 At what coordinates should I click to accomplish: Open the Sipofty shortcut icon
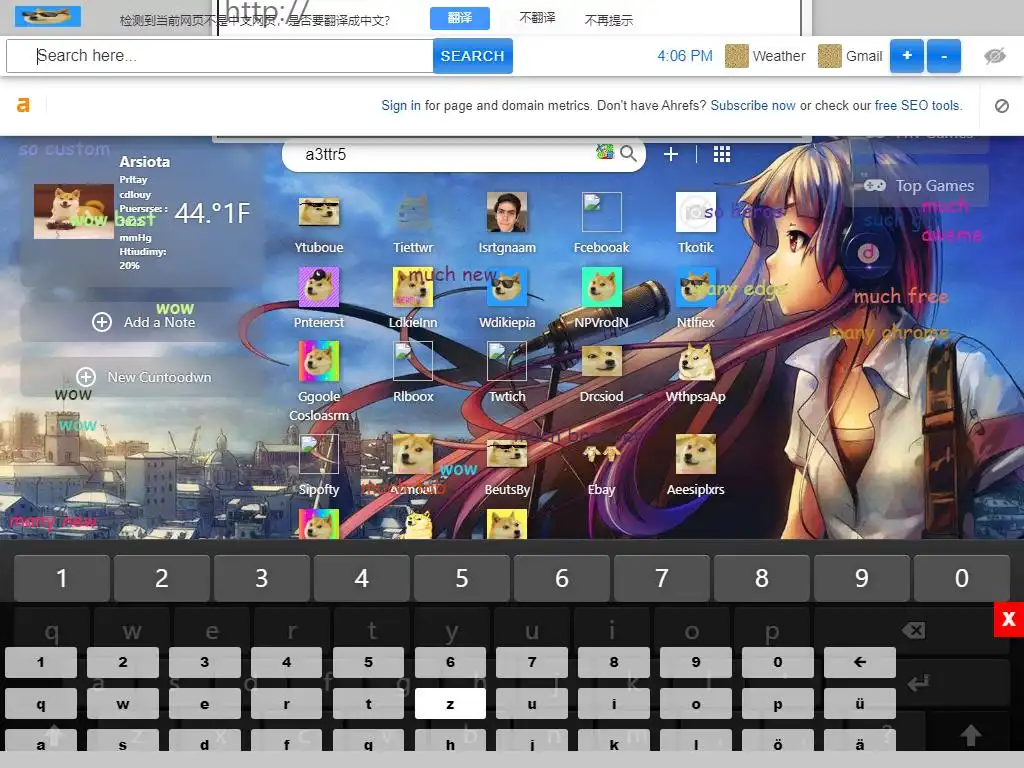[319, 454]
